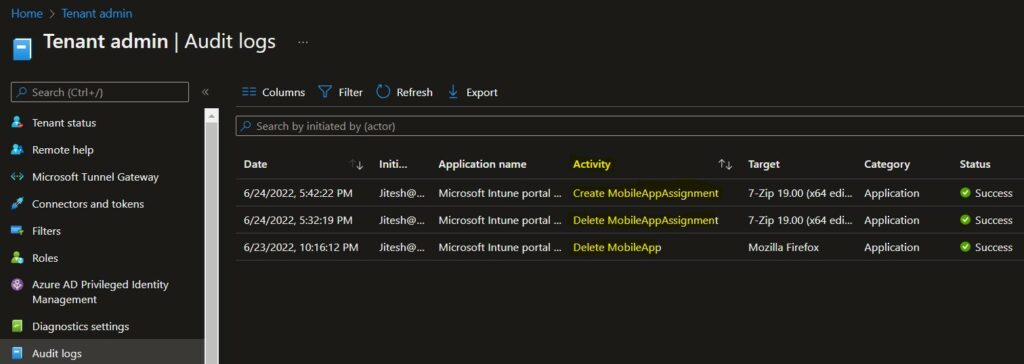Click the Status column header
Screen dimensions: 1024x364
(975, 164)
